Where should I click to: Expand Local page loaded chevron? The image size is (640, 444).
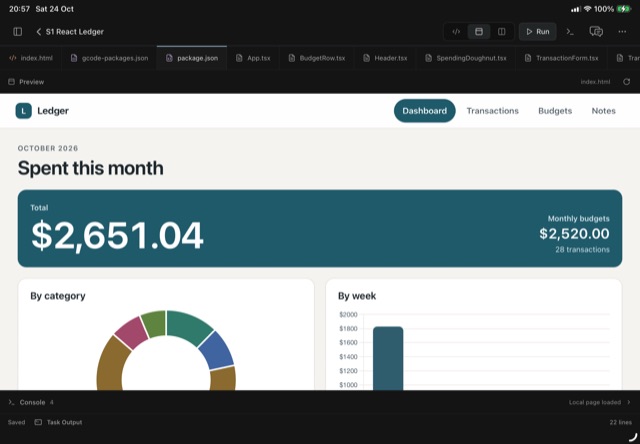[629, 402]
